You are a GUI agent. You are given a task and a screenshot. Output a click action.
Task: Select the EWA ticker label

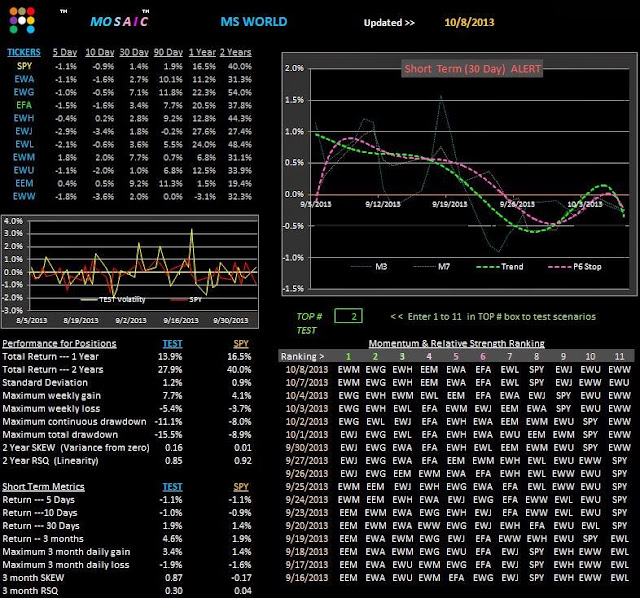pos(24,79)
